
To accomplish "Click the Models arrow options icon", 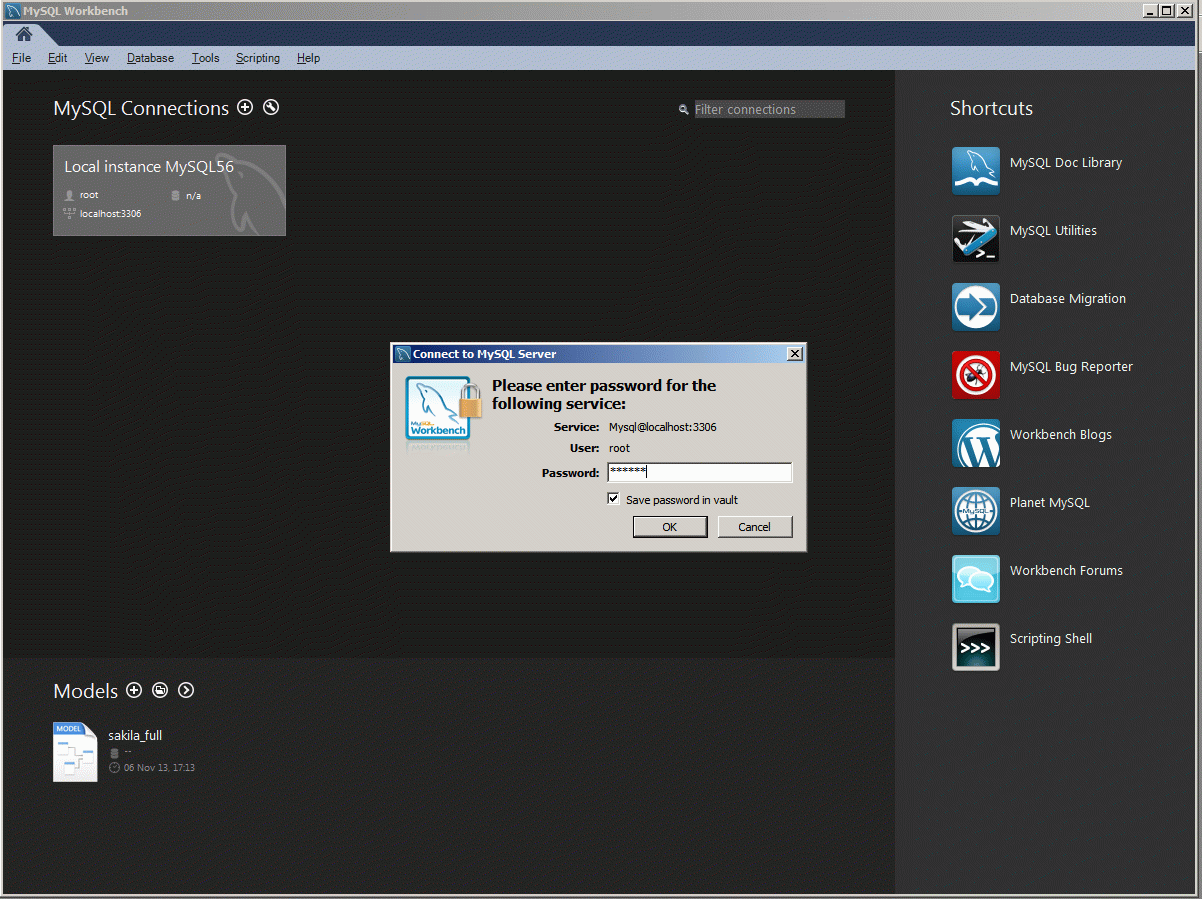I will tap(186, 690).
